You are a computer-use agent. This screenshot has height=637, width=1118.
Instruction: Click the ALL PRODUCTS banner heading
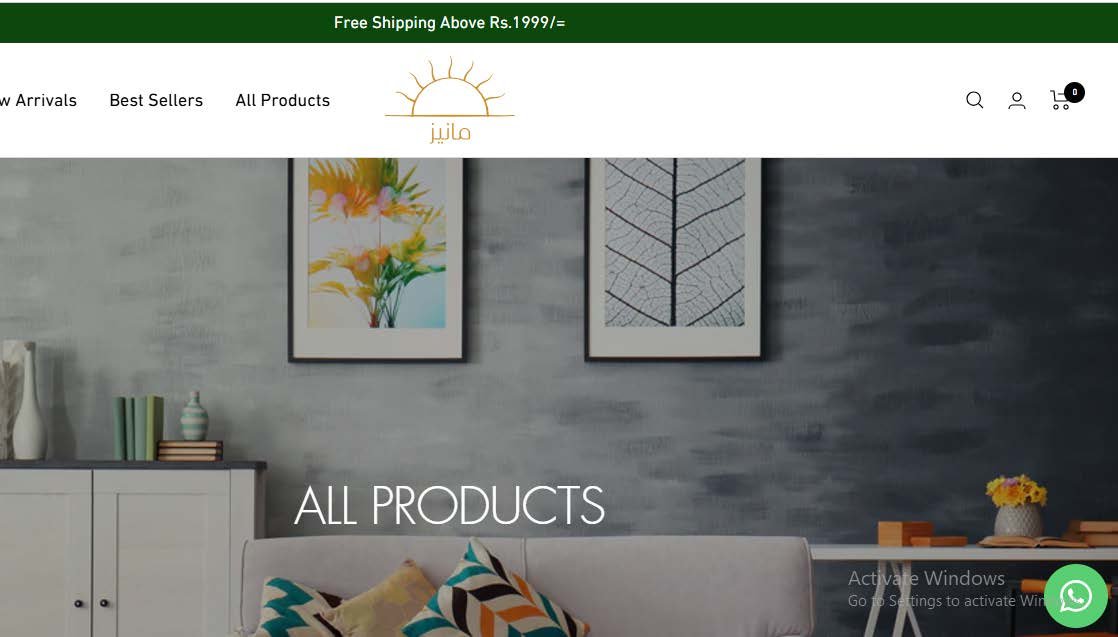[449, 505]
